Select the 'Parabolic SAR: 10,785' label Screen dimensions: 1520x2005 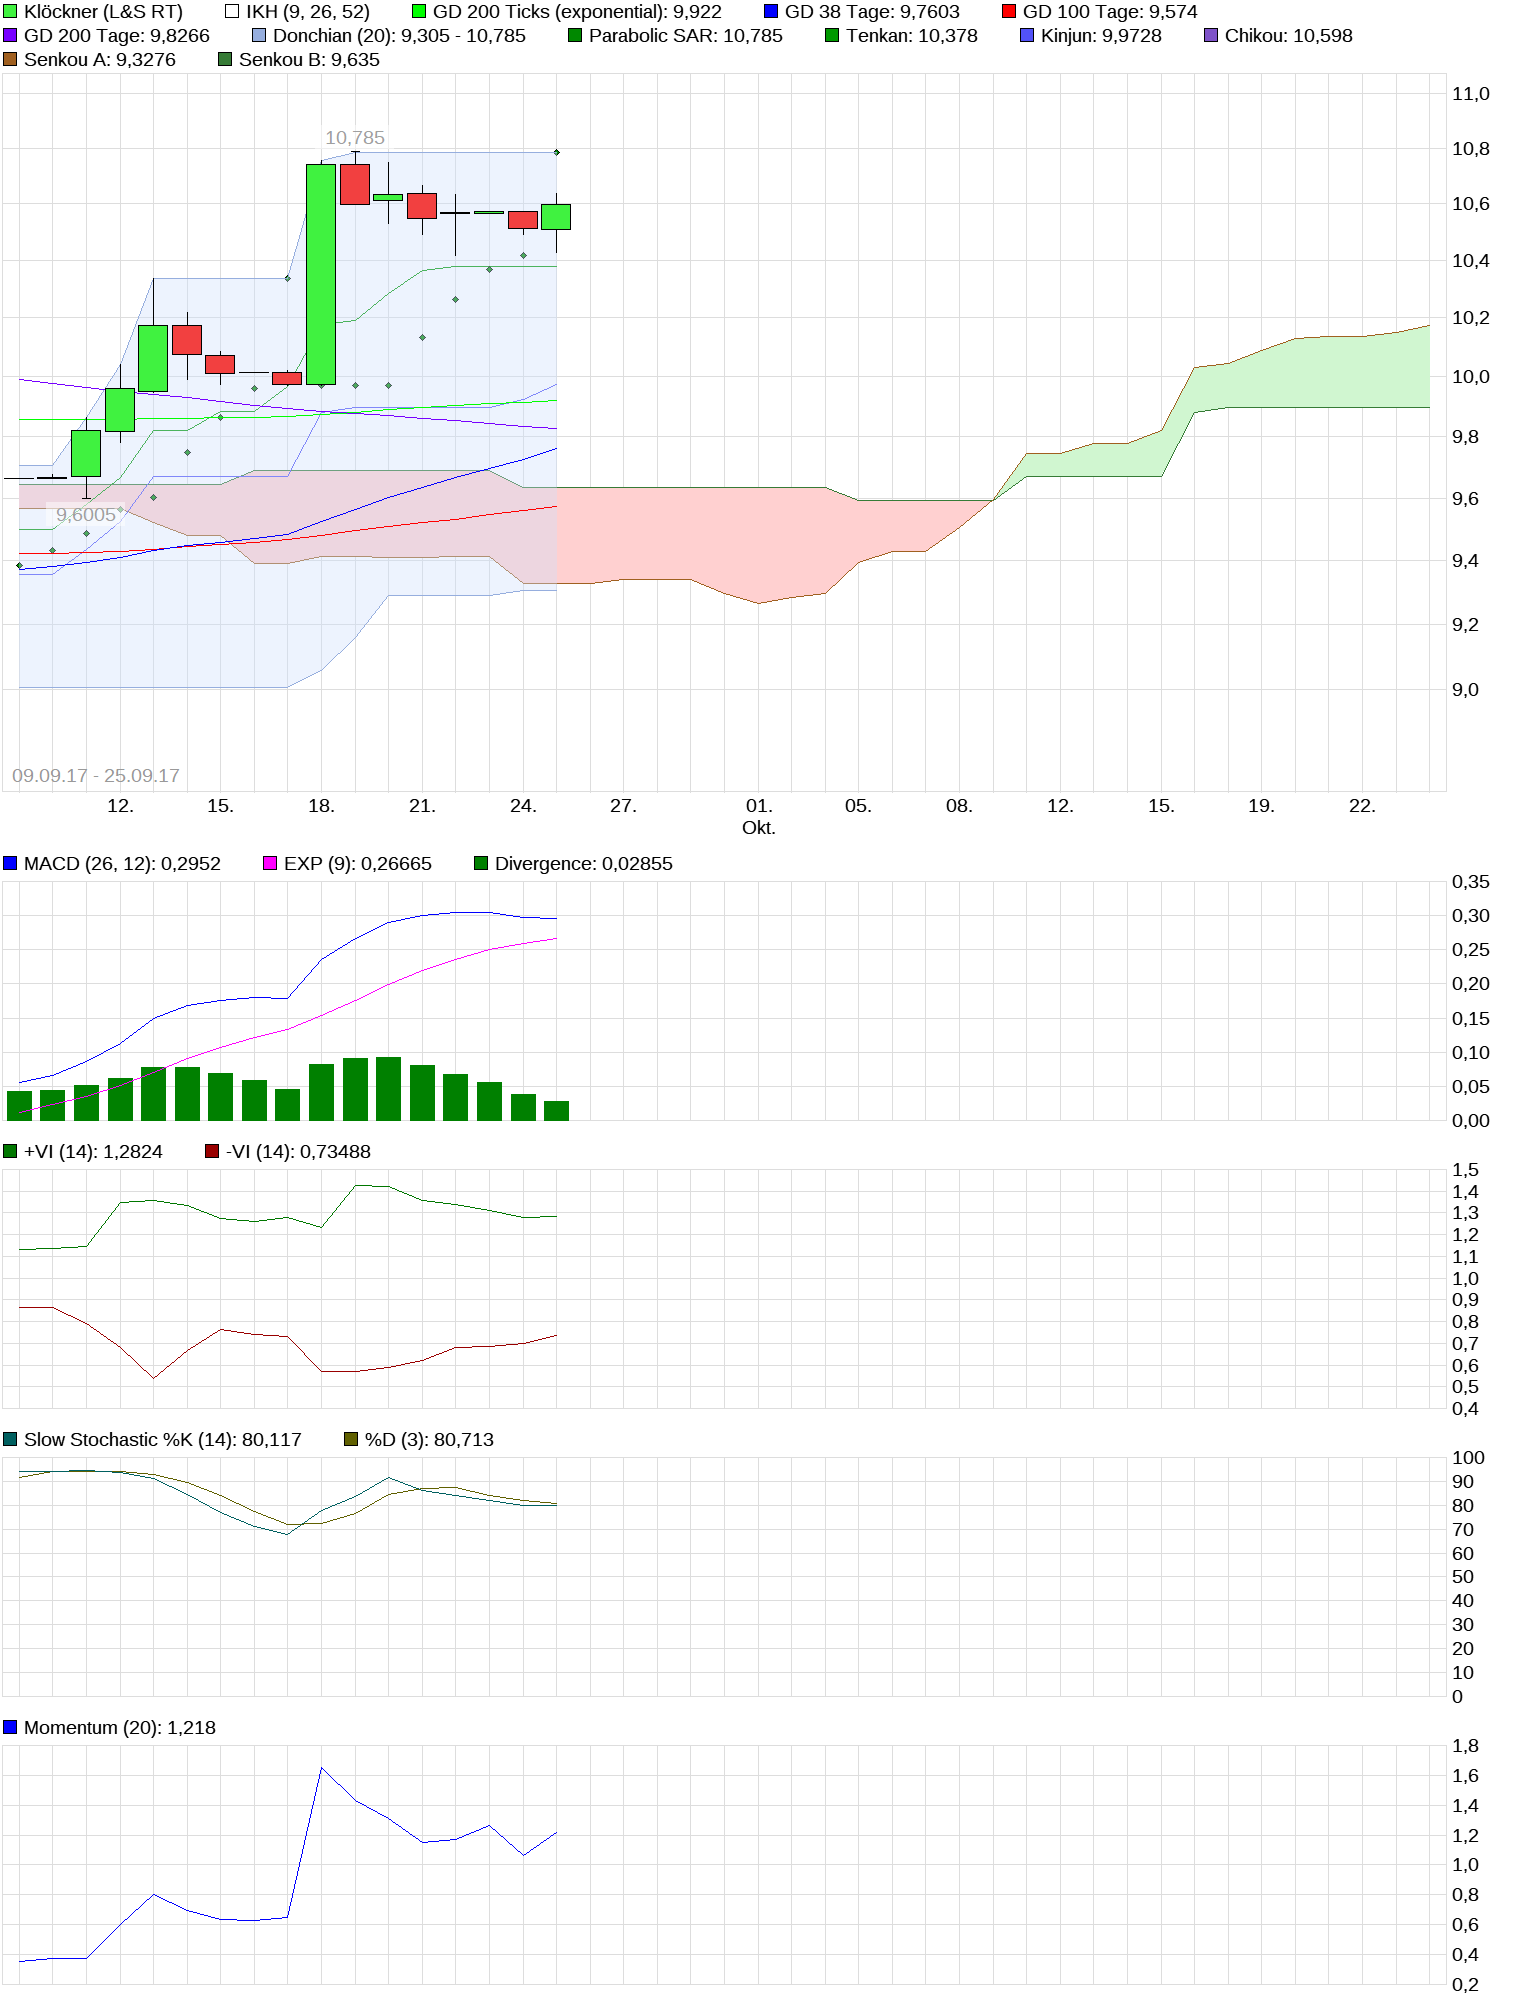coord(686,36)
